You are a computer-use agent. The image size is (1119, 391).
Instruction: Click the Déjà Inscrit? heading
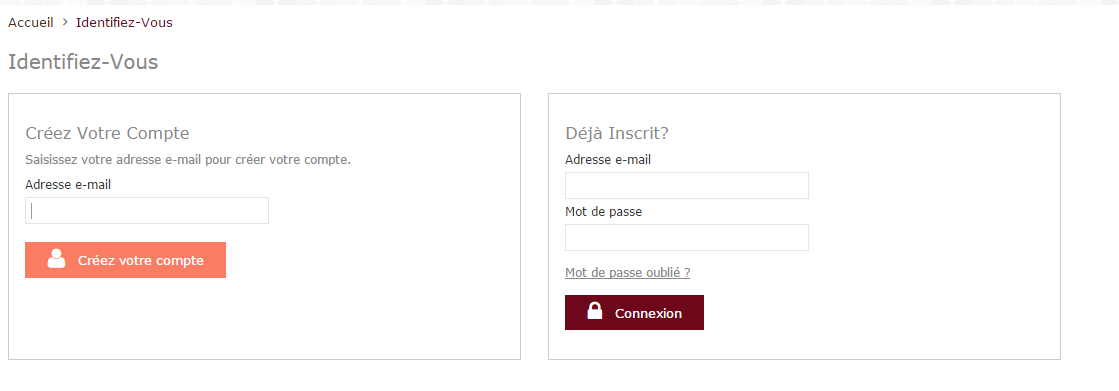617,133
